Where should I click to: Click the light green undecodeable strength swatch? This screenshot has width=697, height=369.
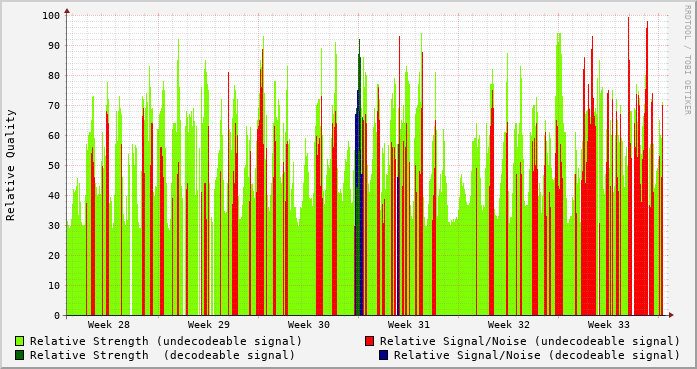click(x=20, y=341)
